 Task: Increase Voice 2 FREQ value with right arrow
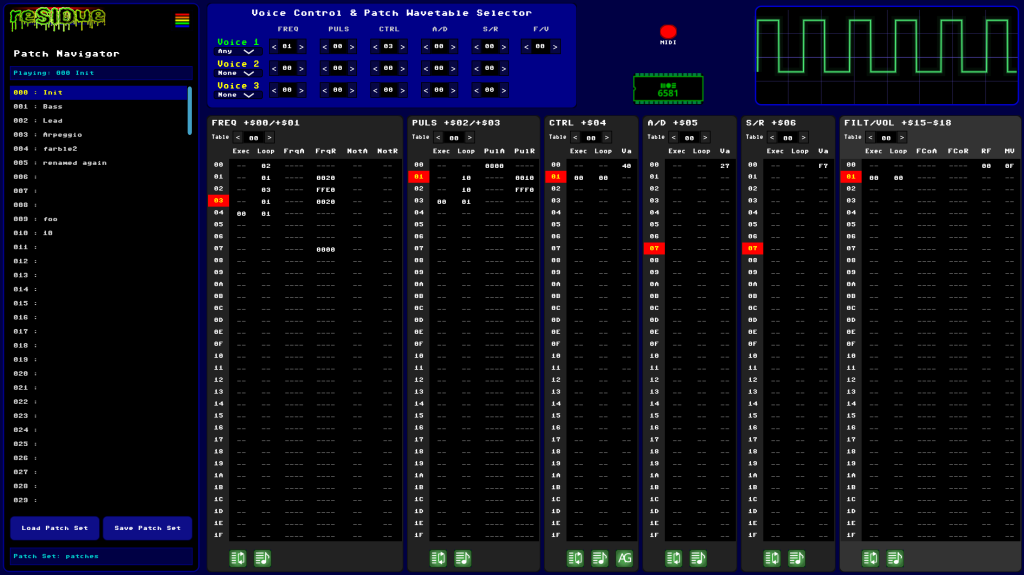301,69
